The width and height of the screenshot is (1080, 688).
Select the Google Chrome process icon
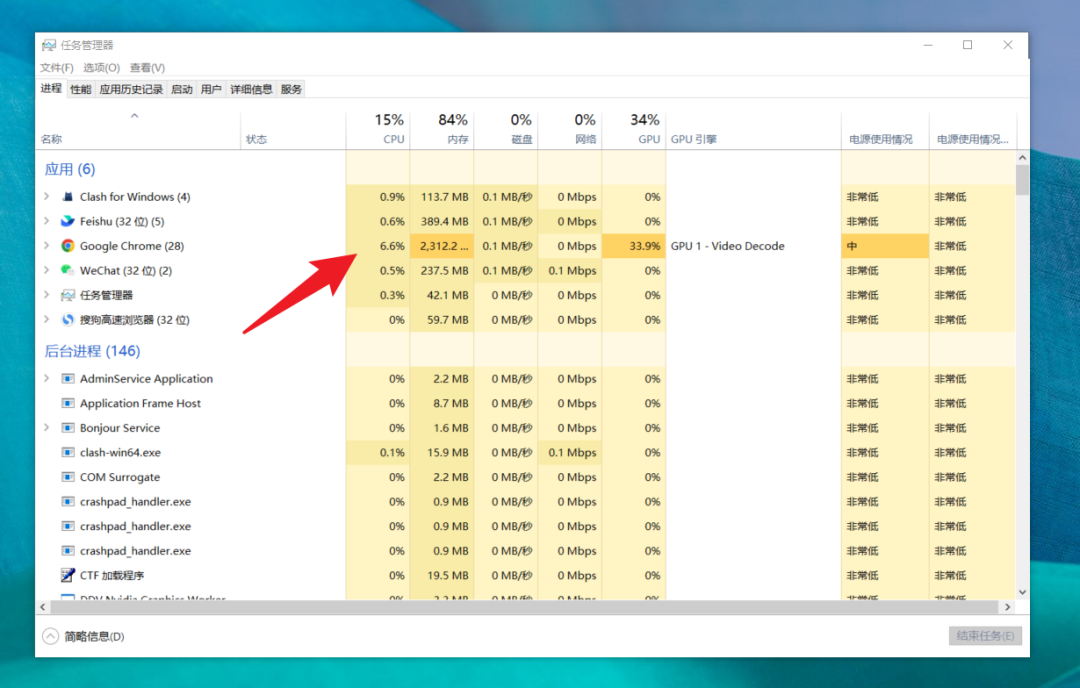68,246
